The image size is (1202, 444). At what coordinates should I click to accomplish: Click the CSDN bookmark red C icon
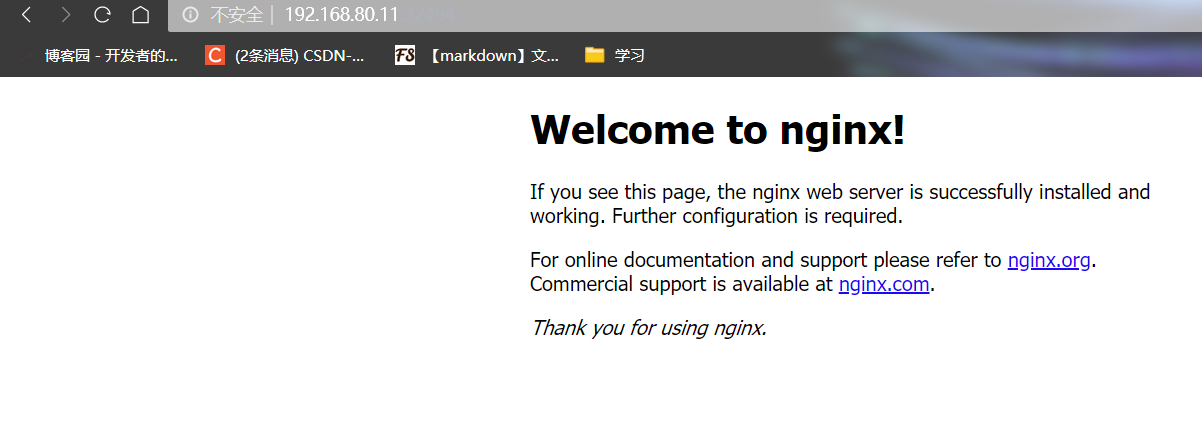point(215,55)
